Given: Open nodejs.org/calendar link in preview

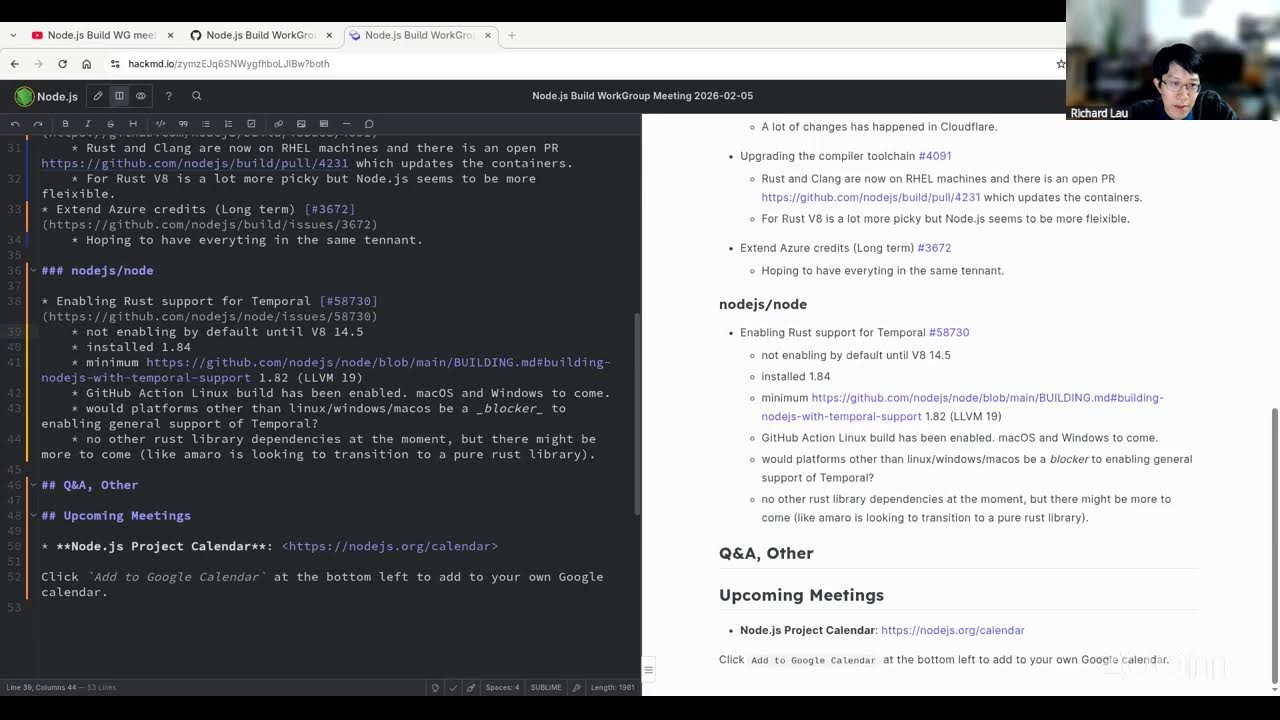Looking at the screenshot, I should 953,631.
